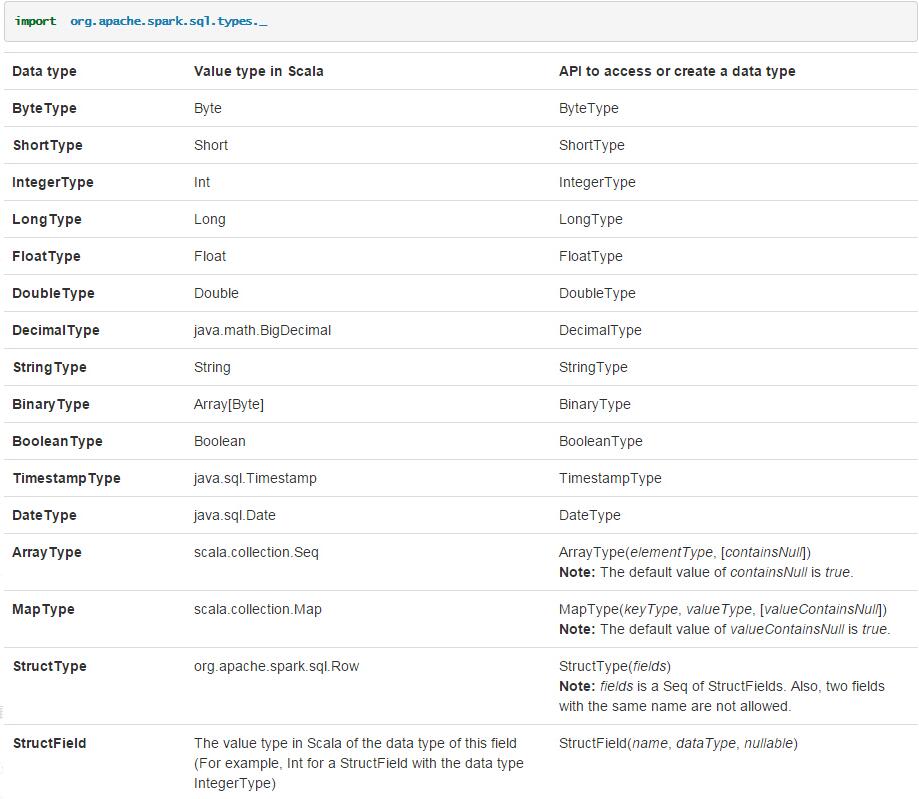Click "API to access or create" column header

coord(677,71)
